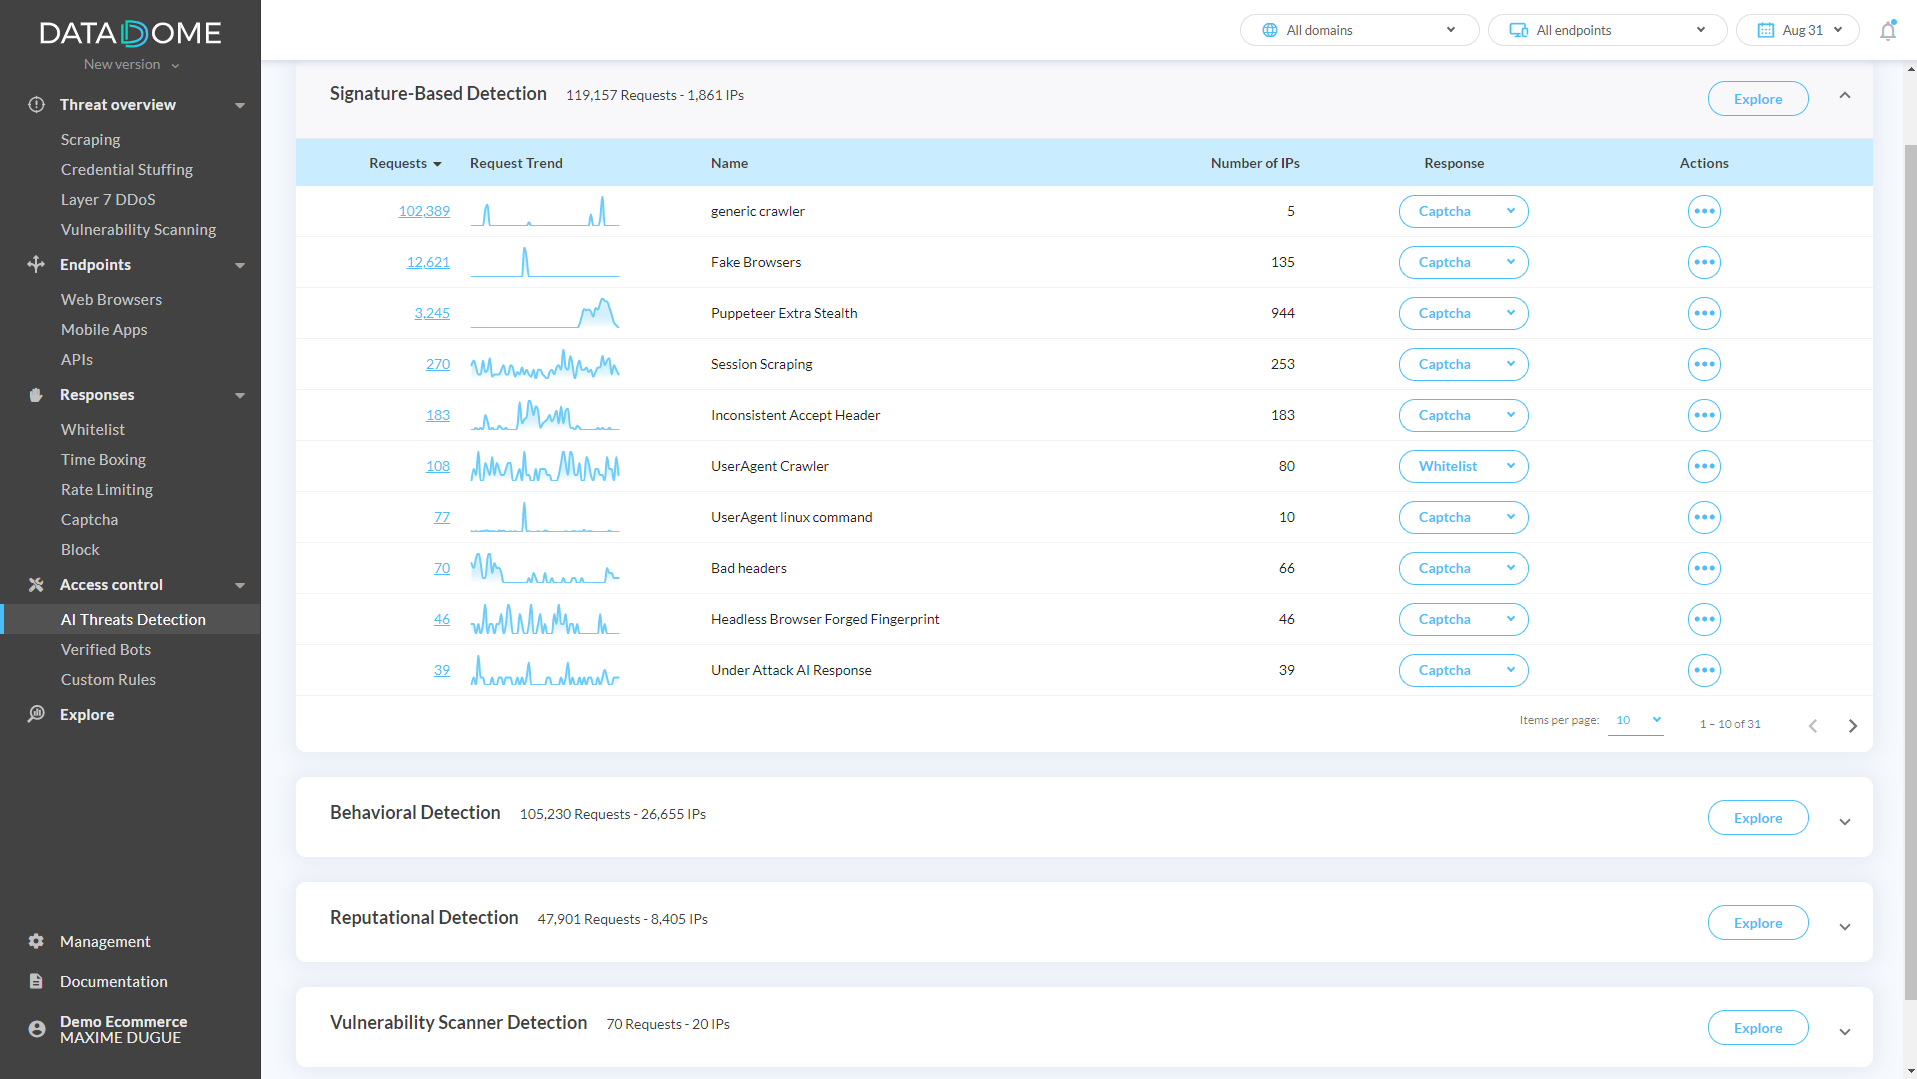Open Custom Rules page
Viewport: 1917px width, 1079px height.
pyautogui.click(x=108, y=679)
